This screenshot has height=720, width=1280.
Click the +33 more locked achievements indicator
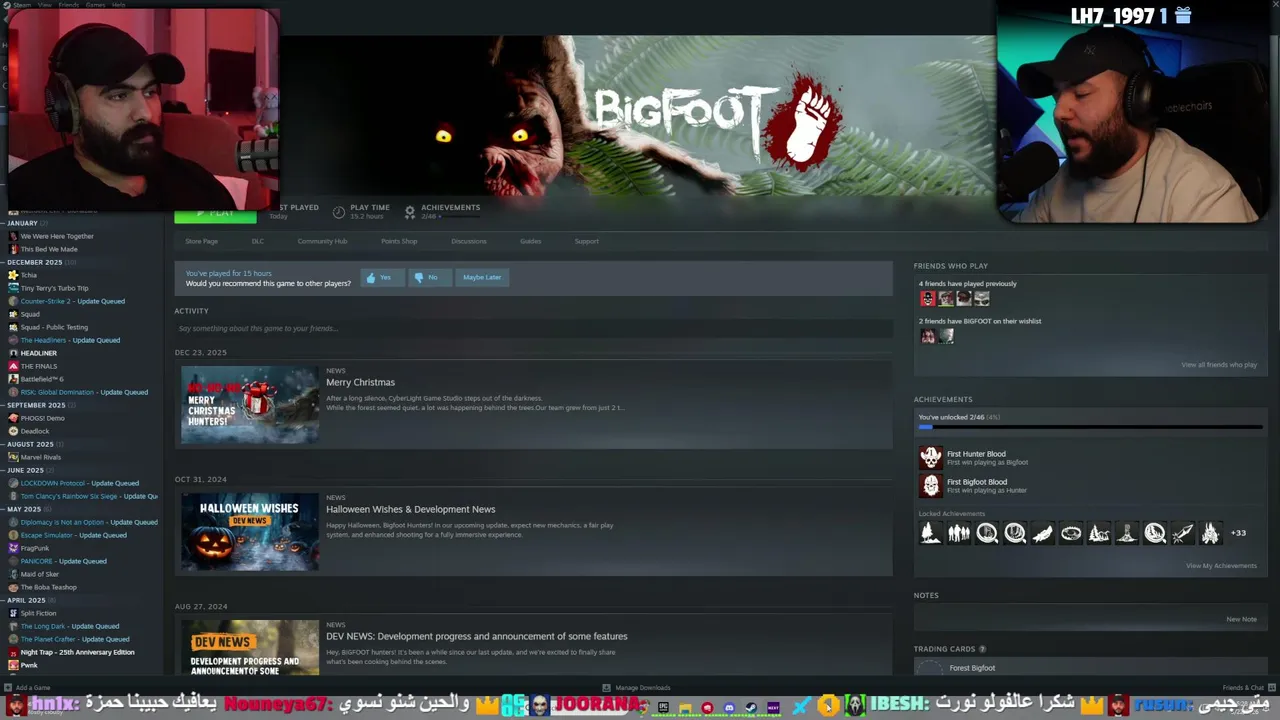pos(1238,533)
